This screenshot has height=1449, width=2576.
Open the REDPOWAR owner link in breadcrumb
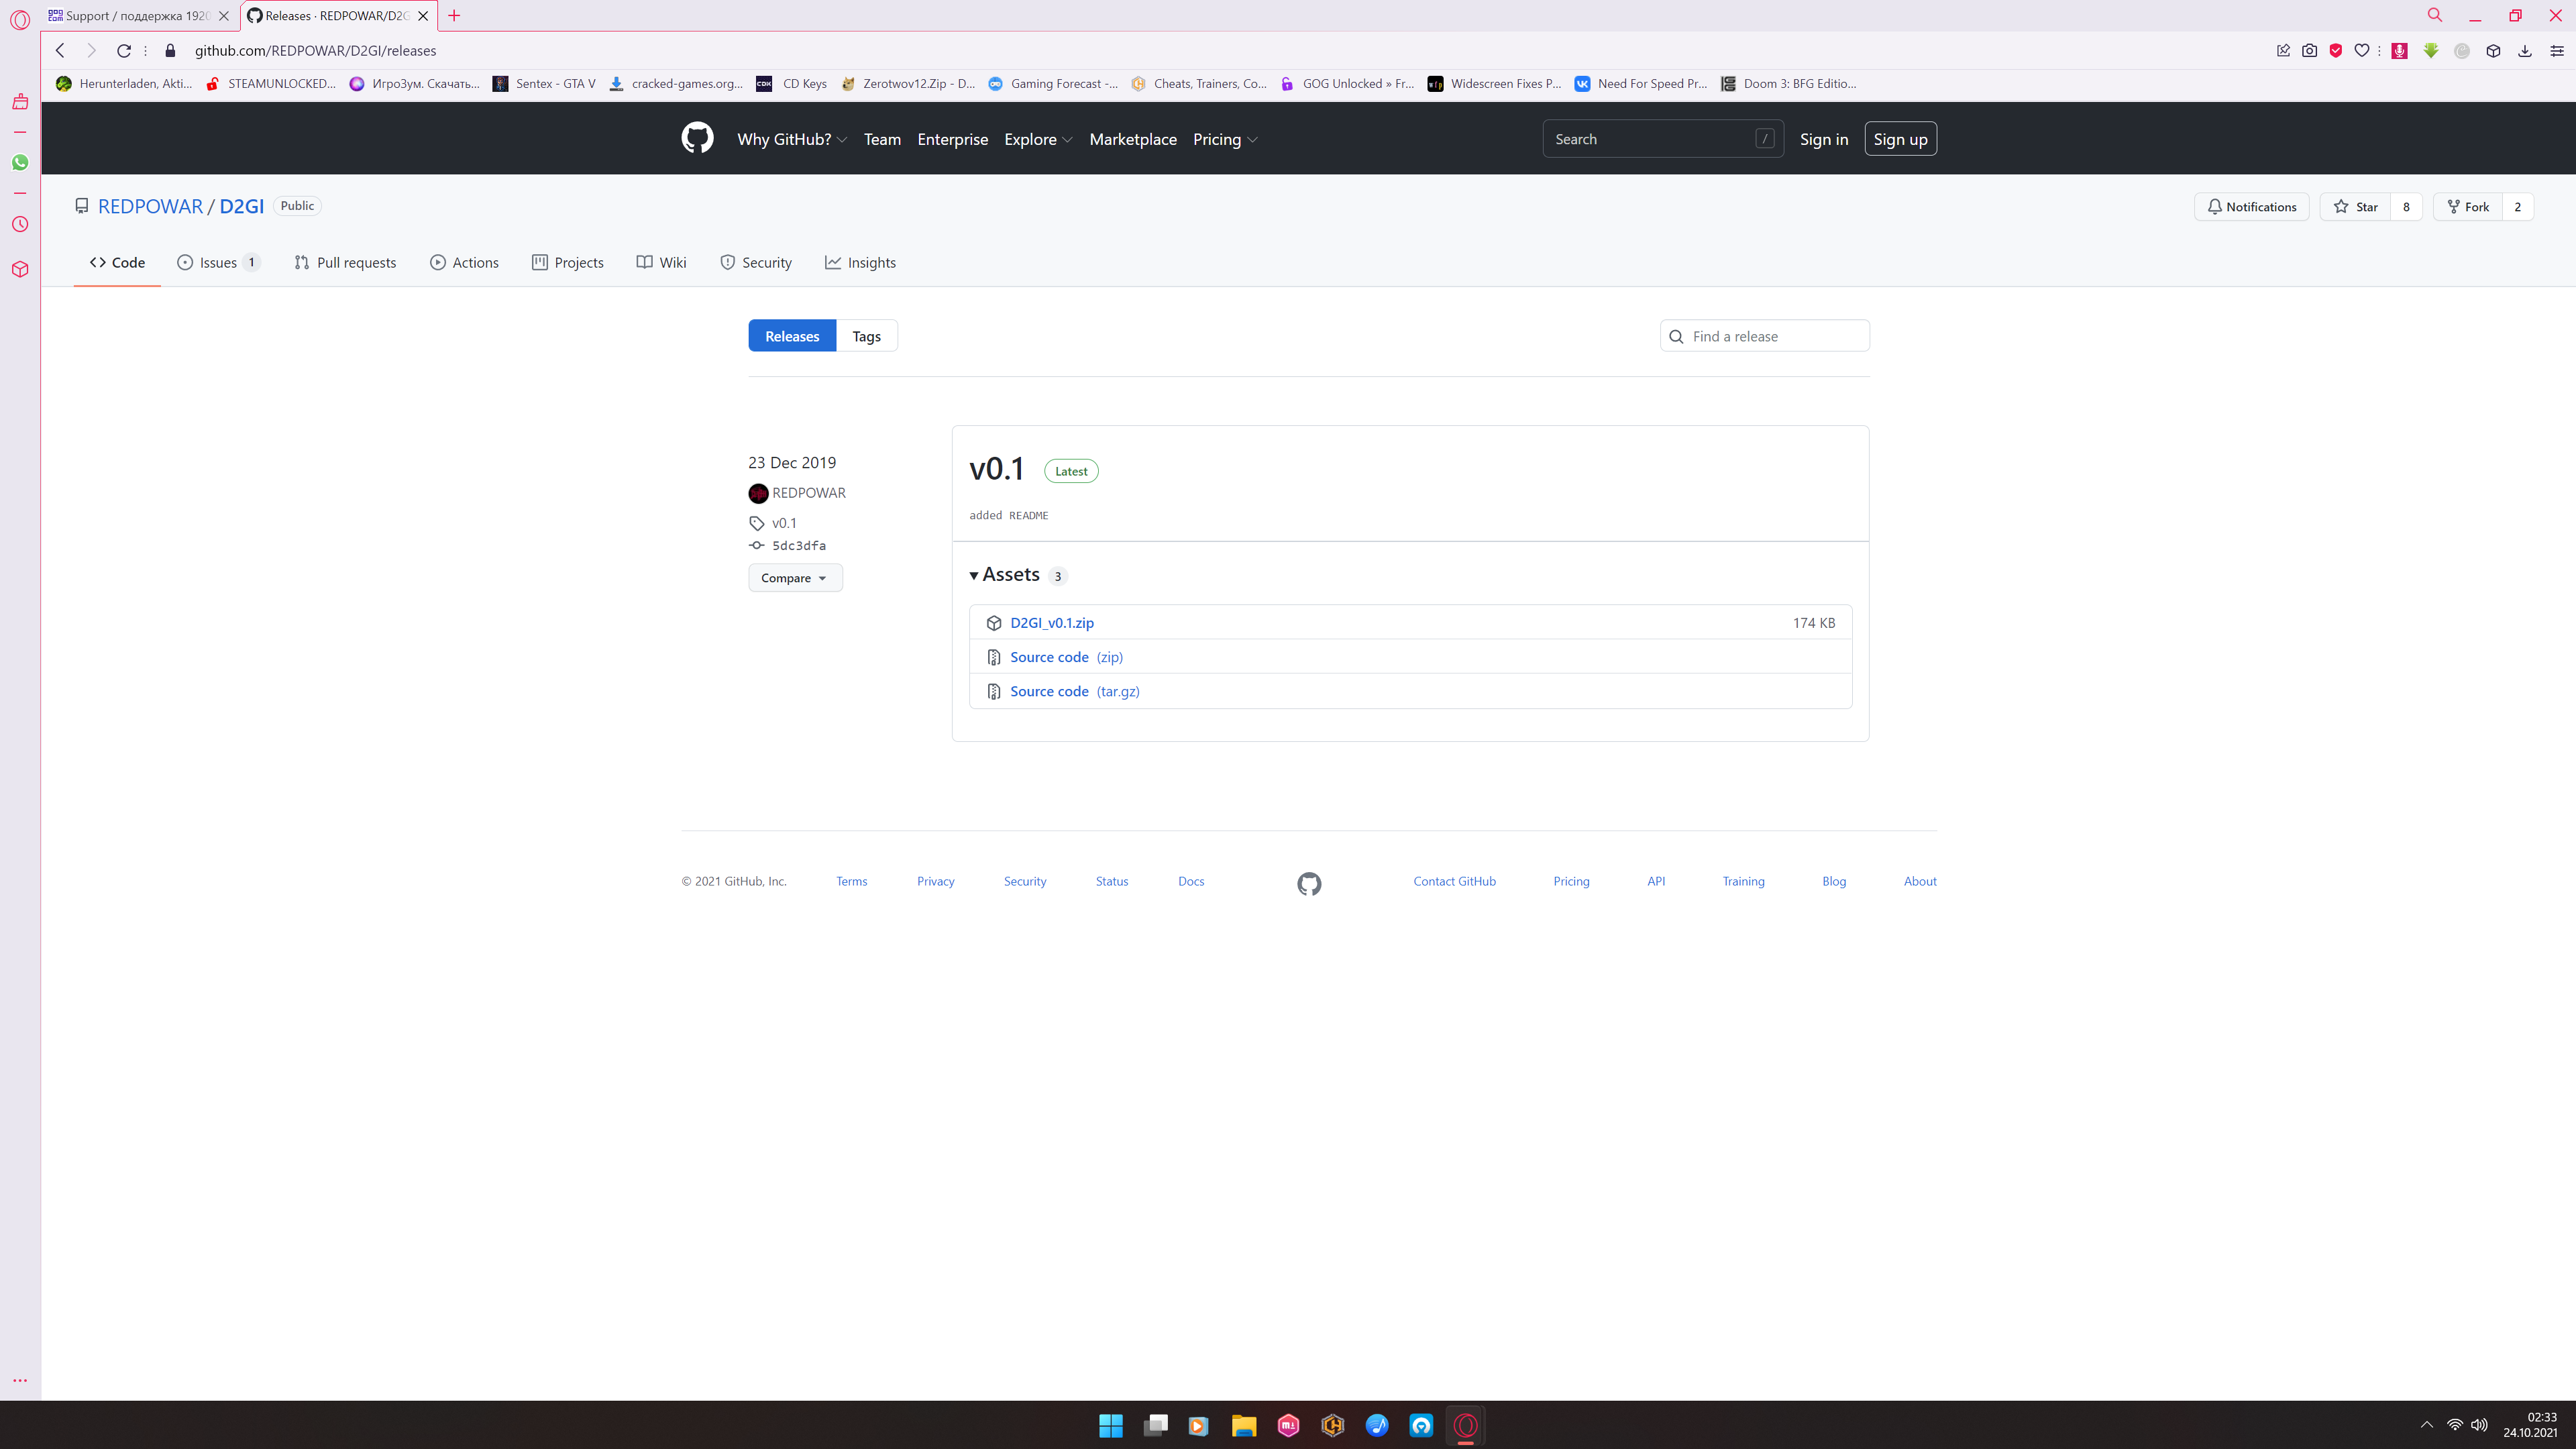[x=150, y=206]
